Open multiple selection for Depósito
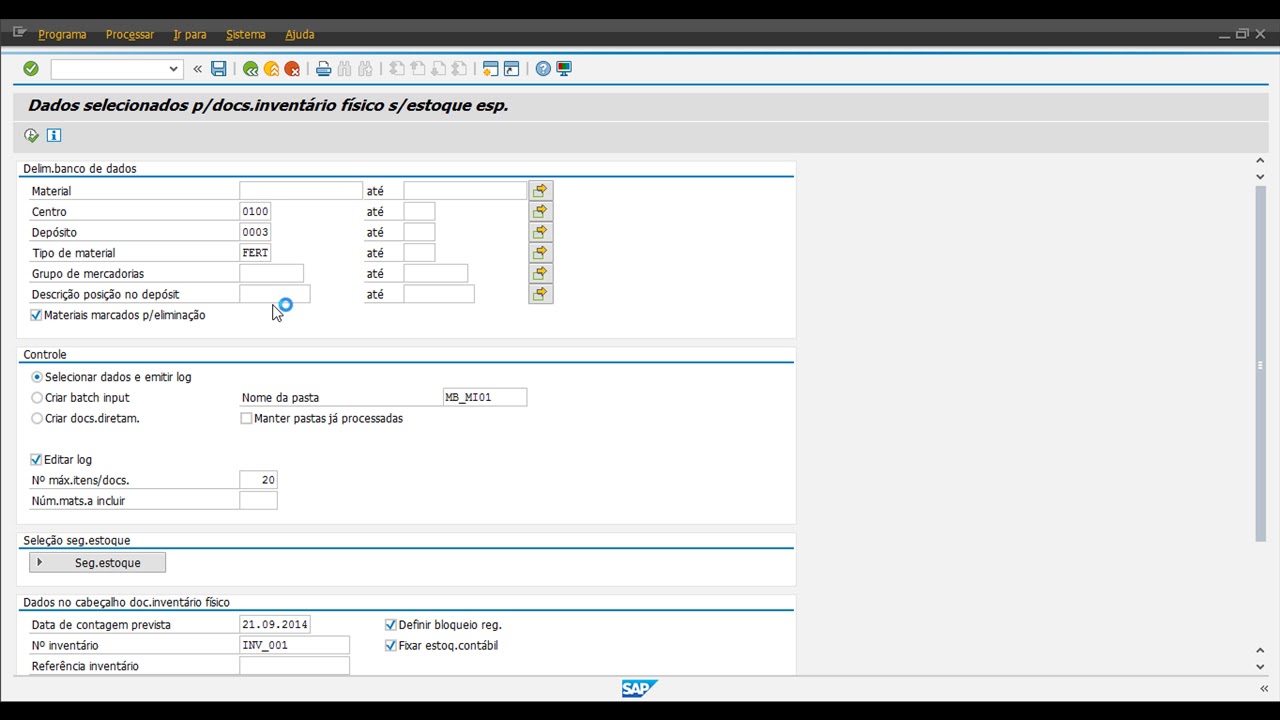The width and height of the screenshot is (1280, 720). tap(540, 232)
